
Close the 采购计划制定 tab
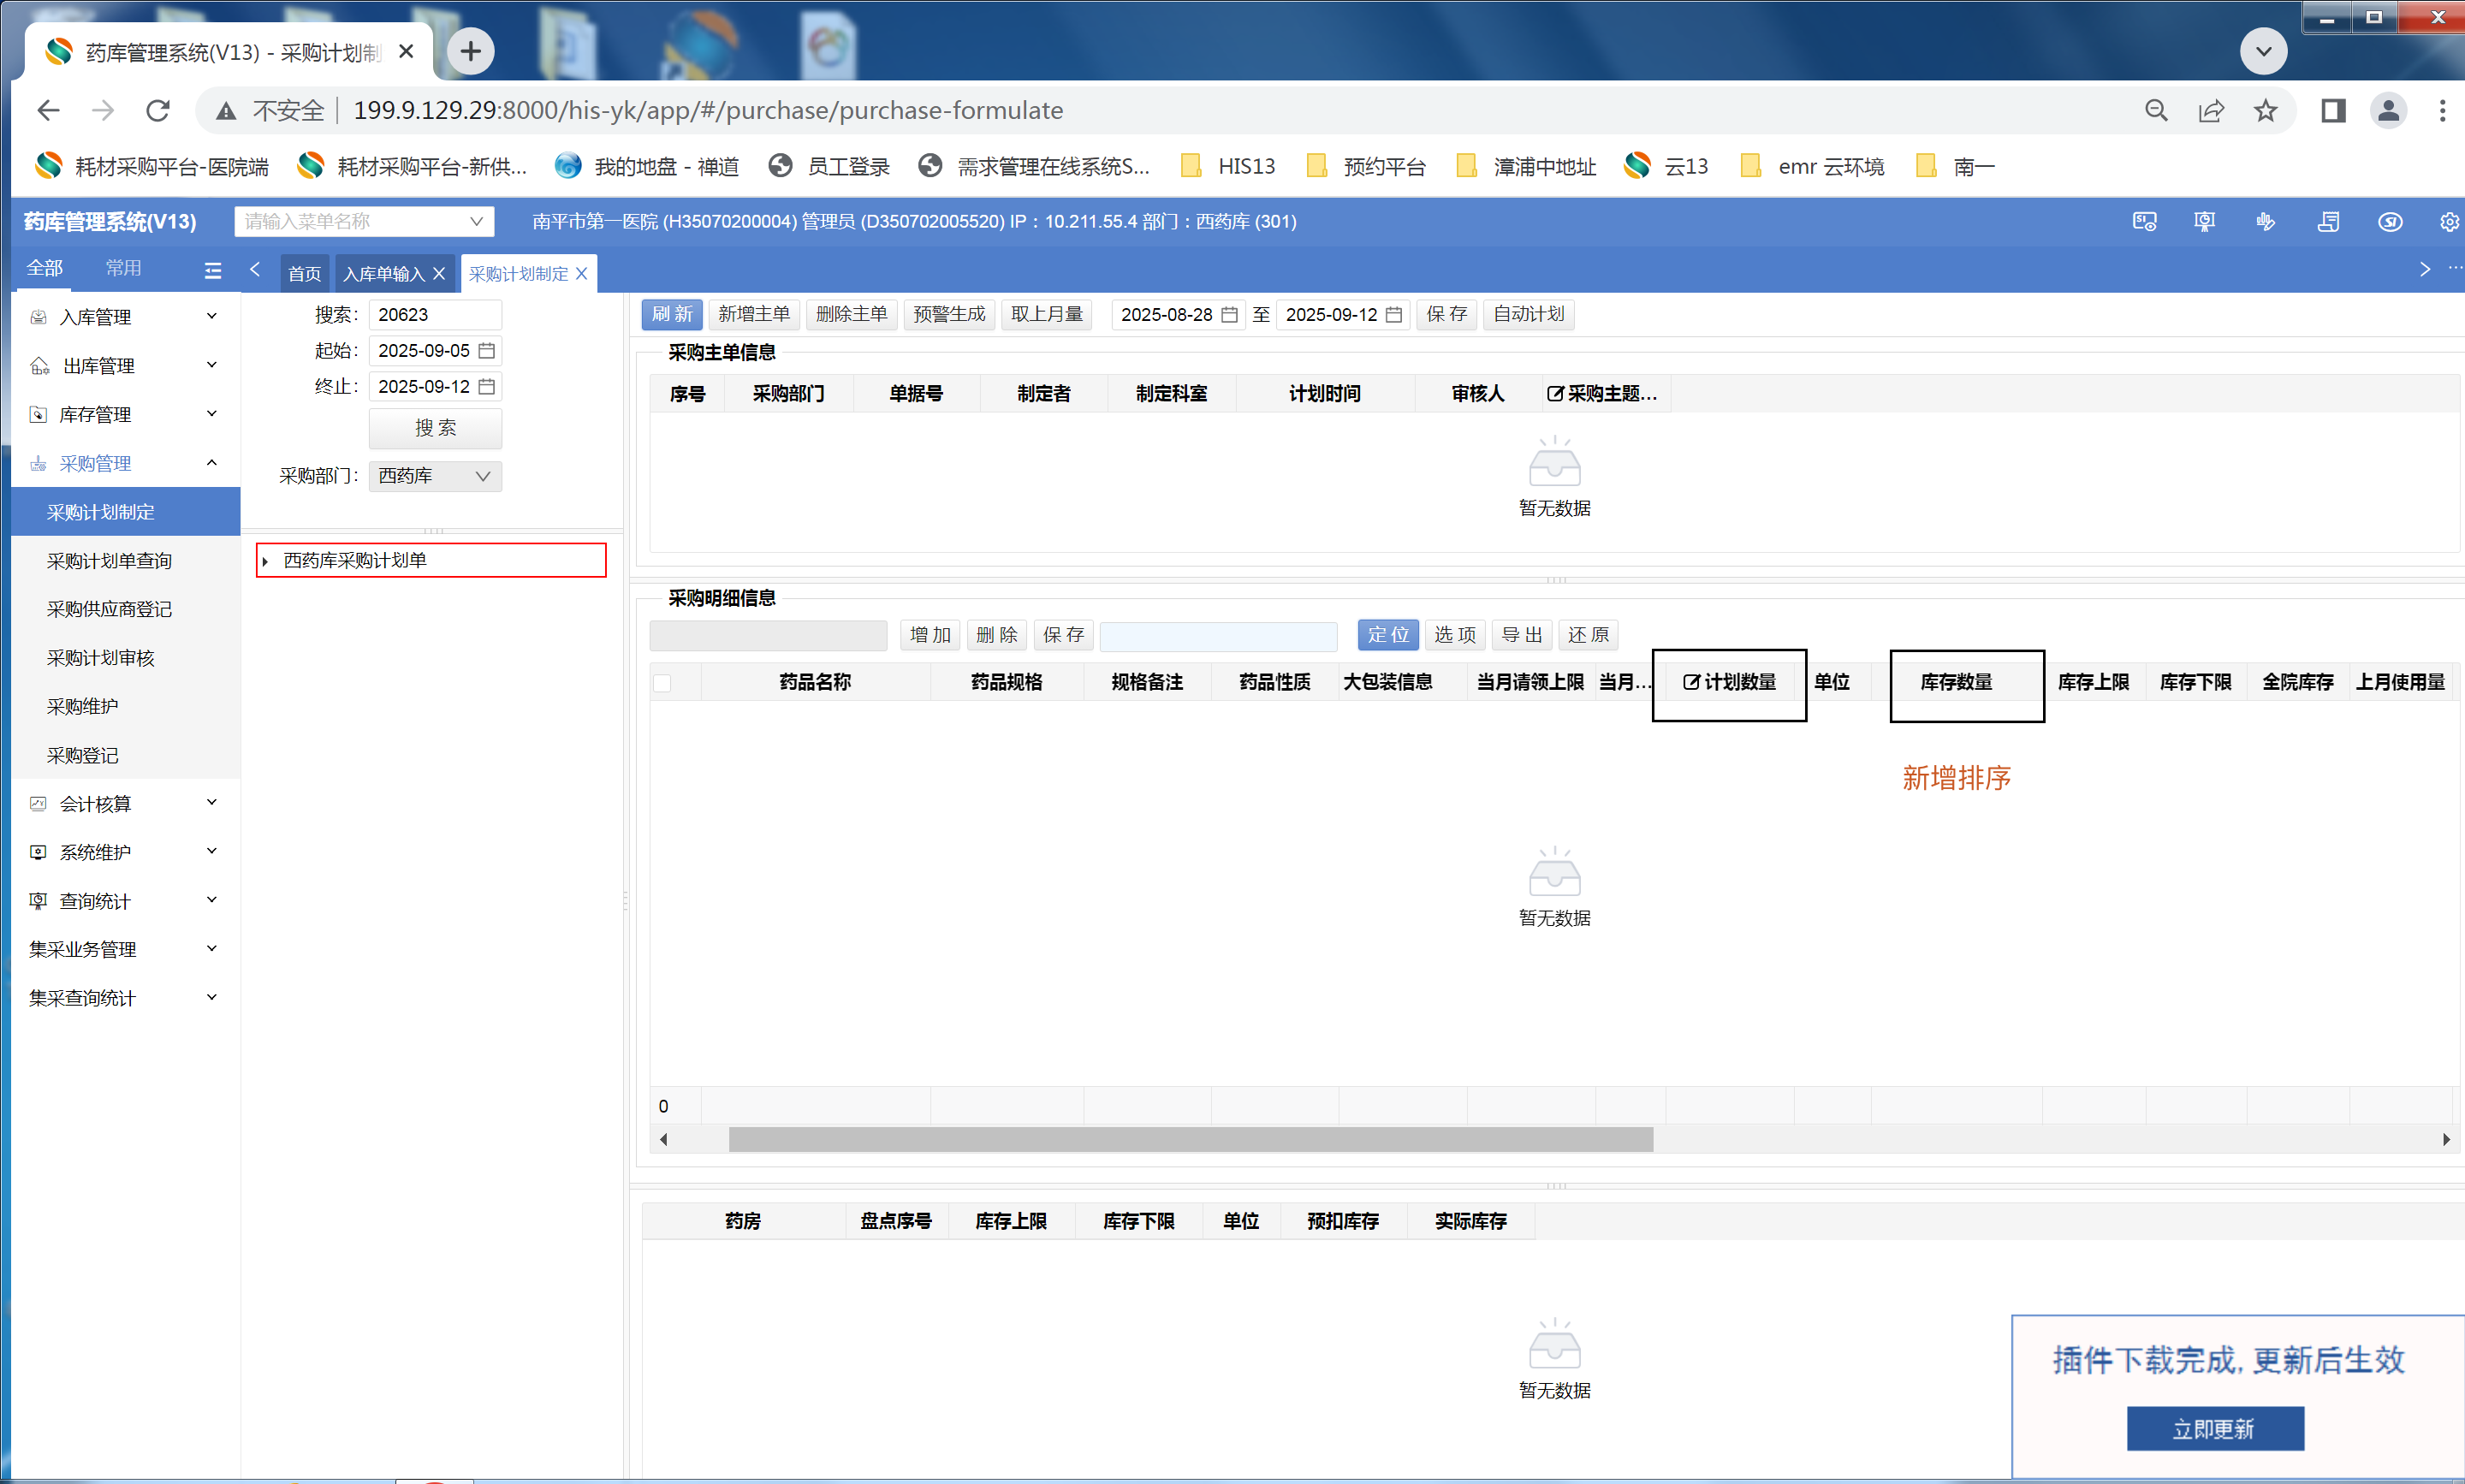(582, 274)
